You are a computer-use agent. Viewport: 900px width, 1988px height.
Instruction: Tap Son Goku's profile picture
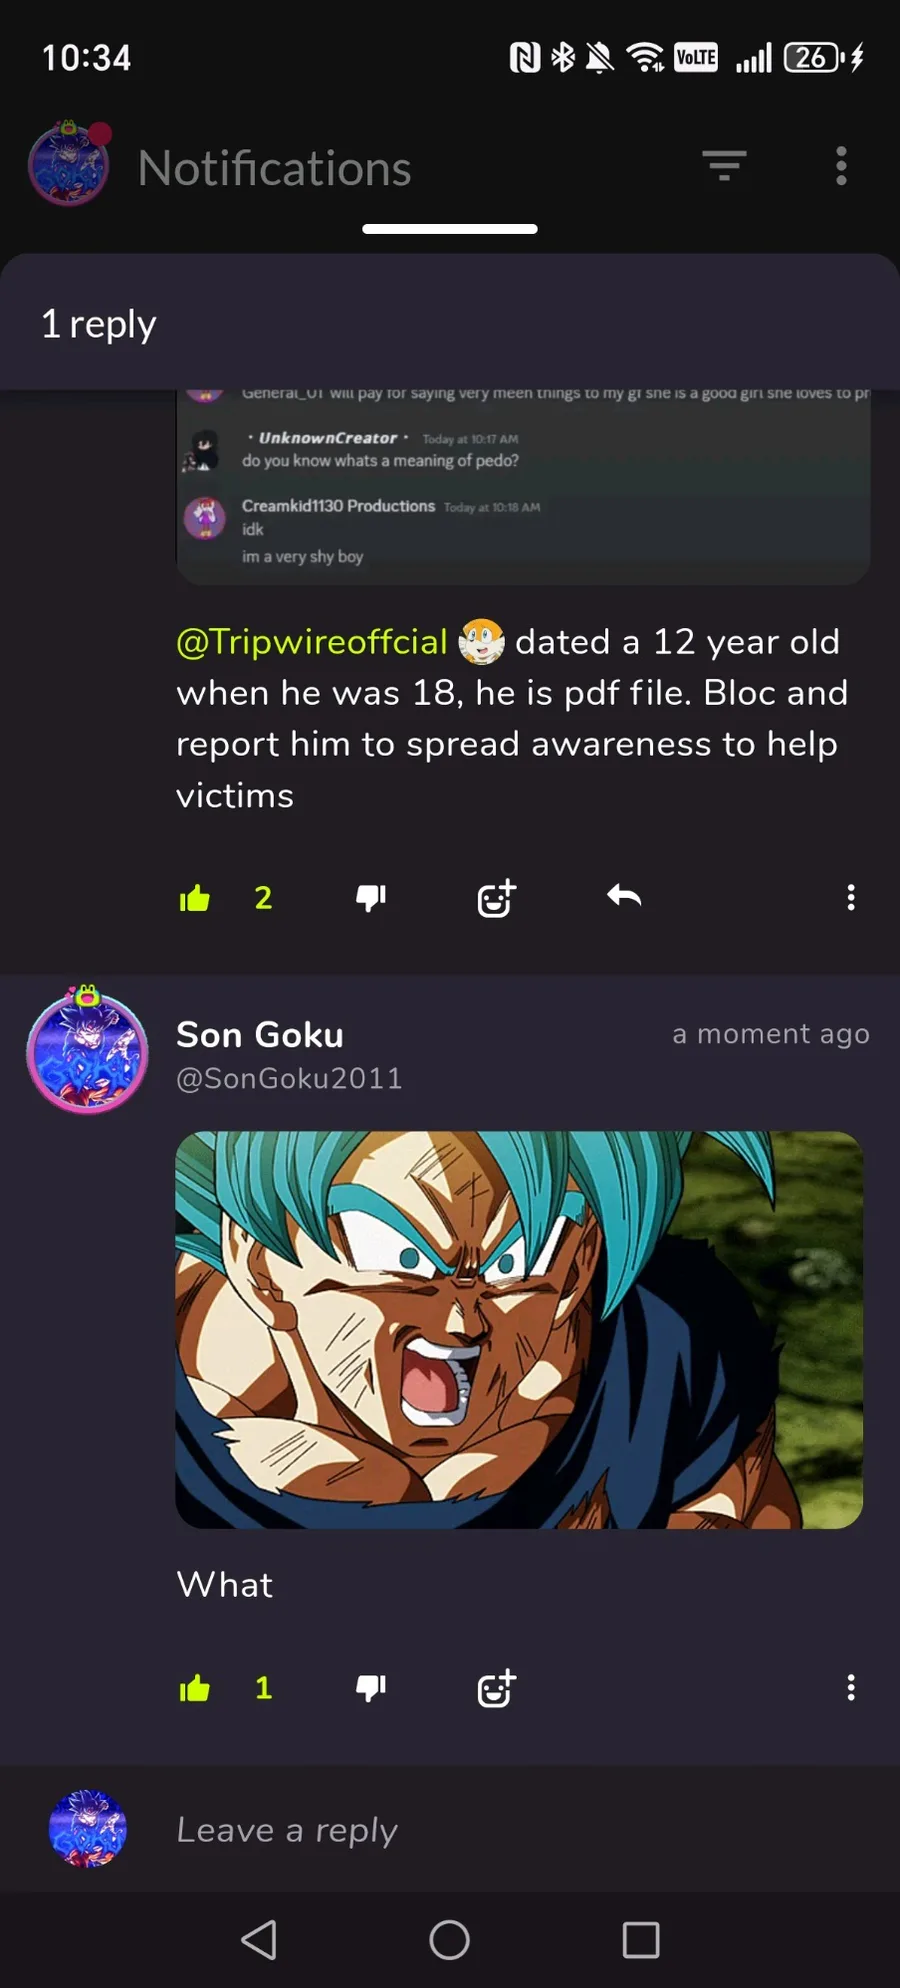pos(87,1050)
